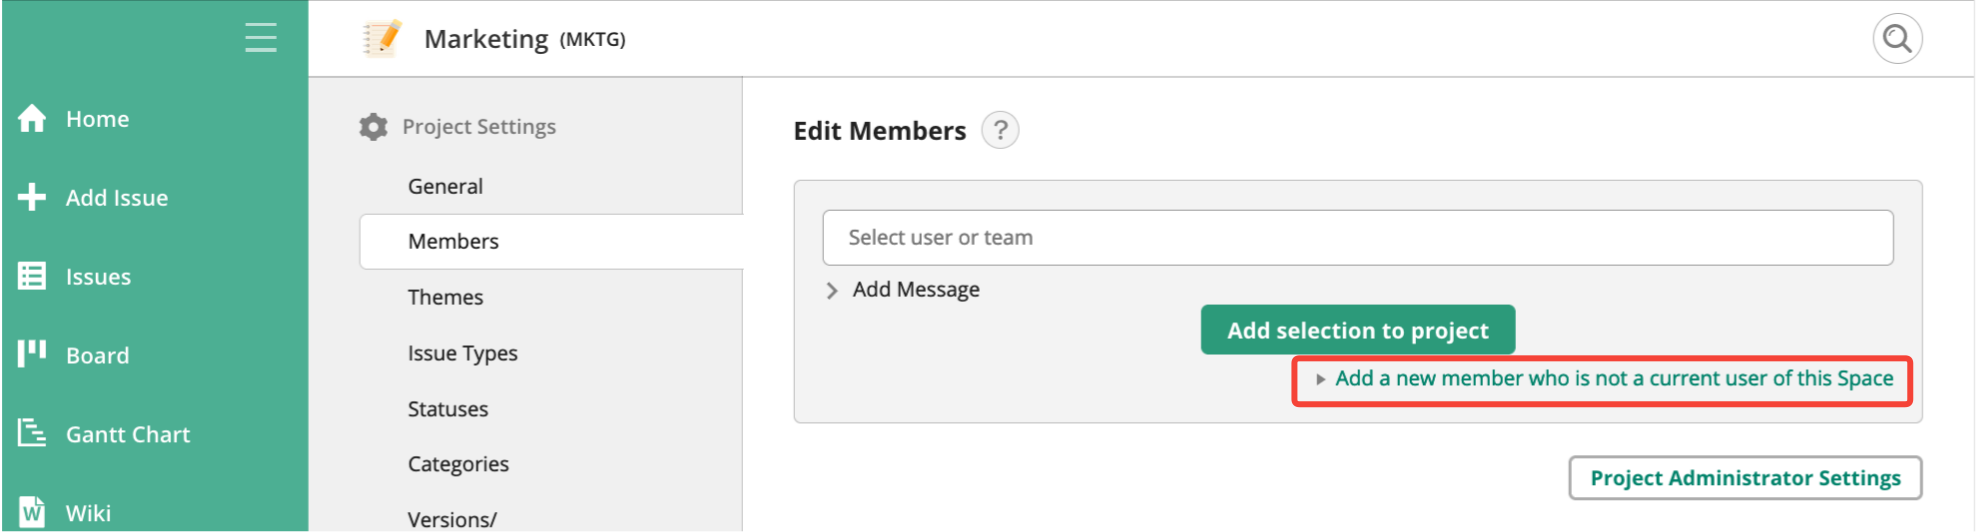Viewport: 1977px width, 532px height.
Task: Click the Marketing project notepad icon
Action: tap(382, 38)
